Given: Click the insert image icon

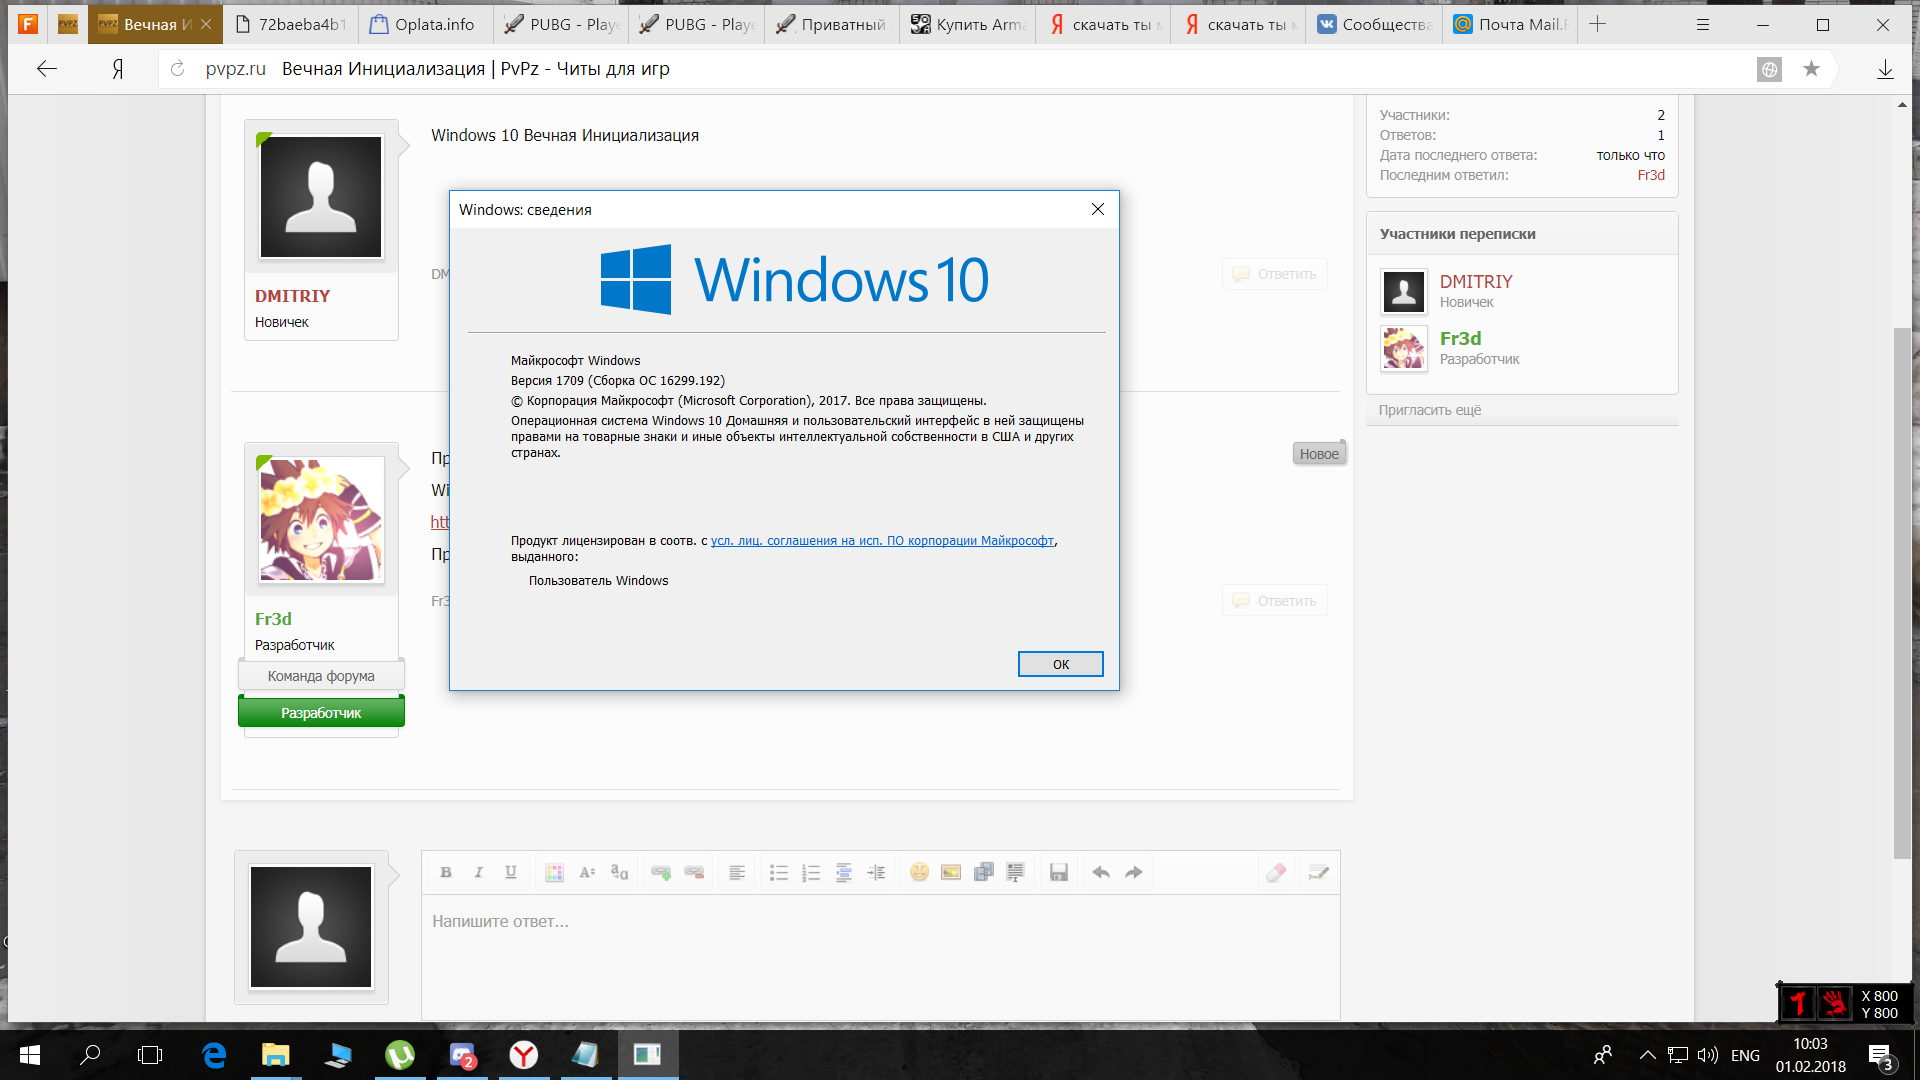Looking at the screenshot, I should click(x=951, y=872).
